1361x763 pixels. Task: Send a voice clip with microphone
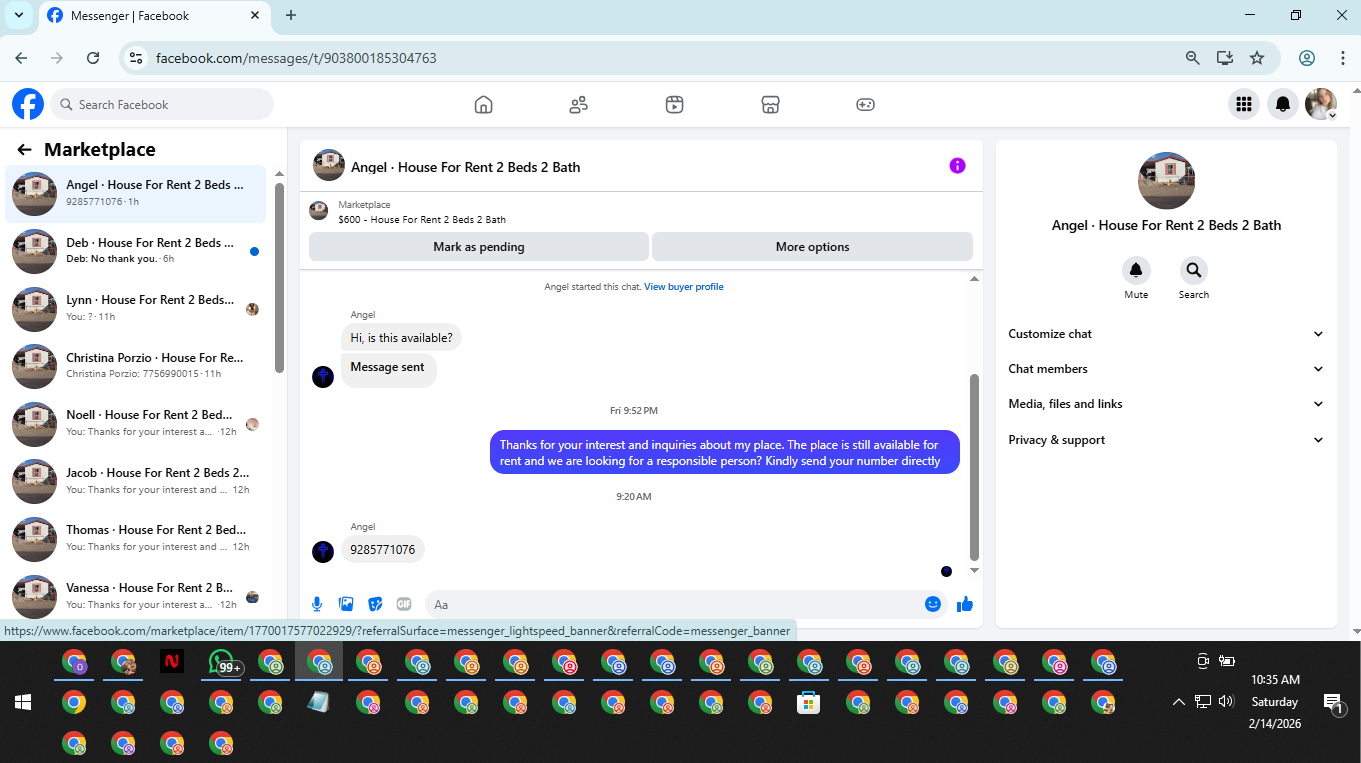[x=317, y=604]
